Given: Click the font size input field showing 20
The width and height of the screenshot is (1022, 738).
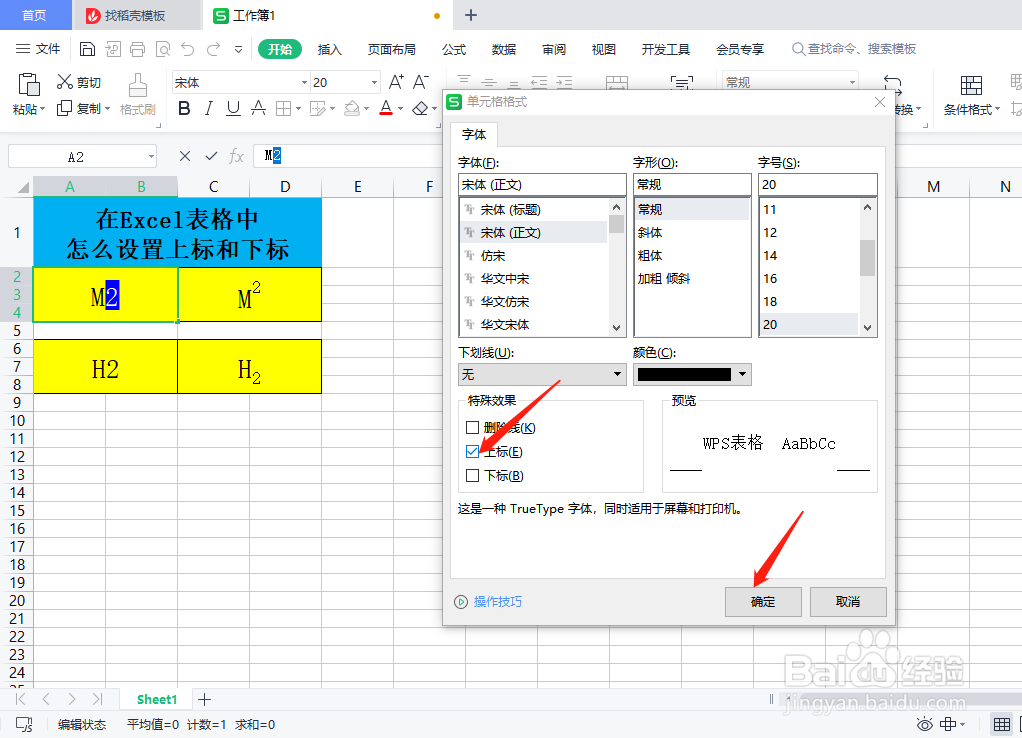Looking at the screenshot, I should pyautogui.click(x=818, y=184).
